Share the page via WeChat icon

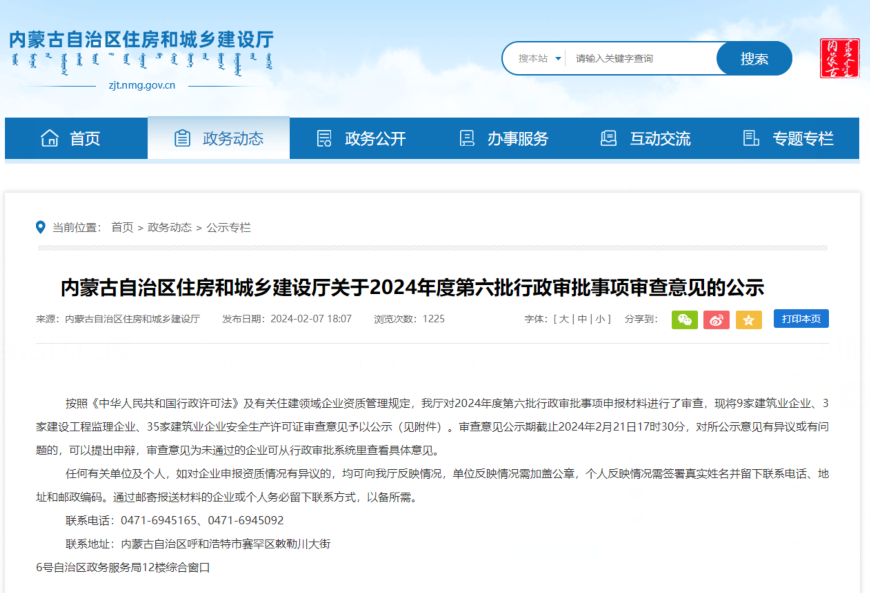[x=684, y=319]
